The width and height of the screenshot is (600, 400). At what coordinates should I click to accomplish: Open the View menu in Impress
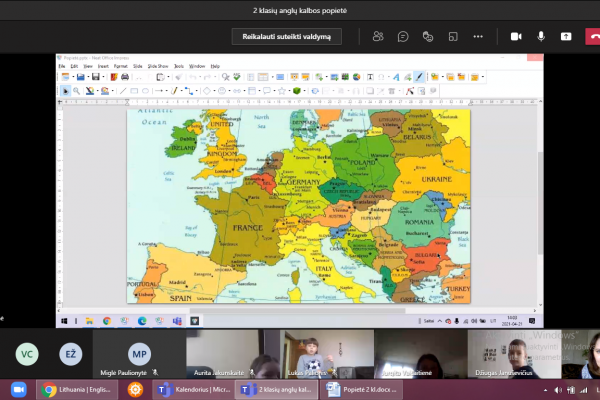(88, 66)
